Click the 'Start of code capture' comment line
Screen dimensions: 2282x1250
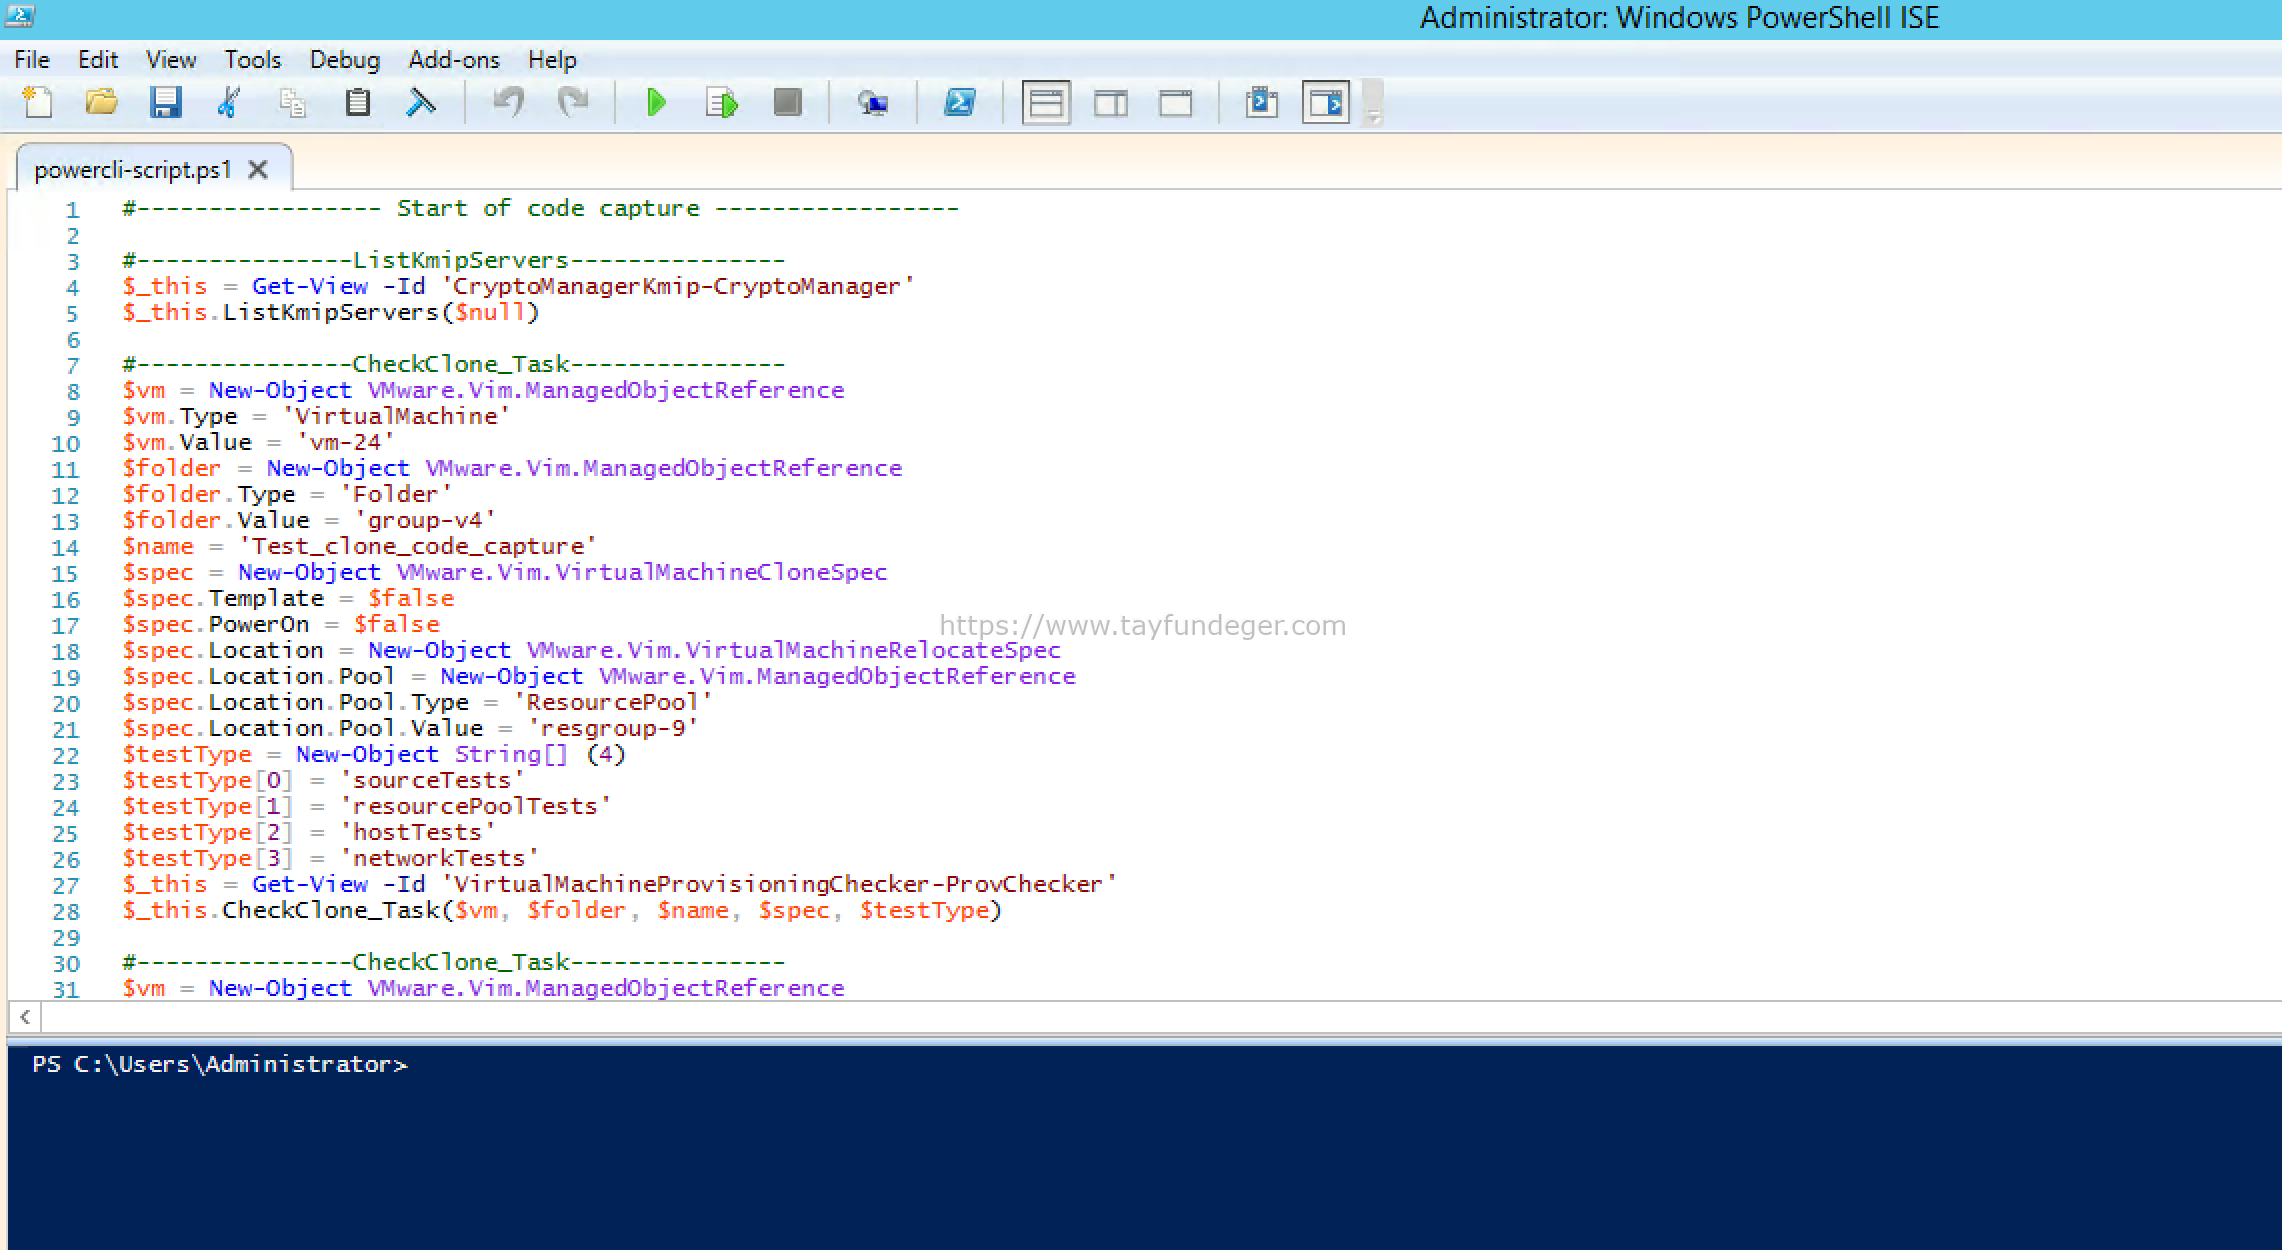coord(540,209)
